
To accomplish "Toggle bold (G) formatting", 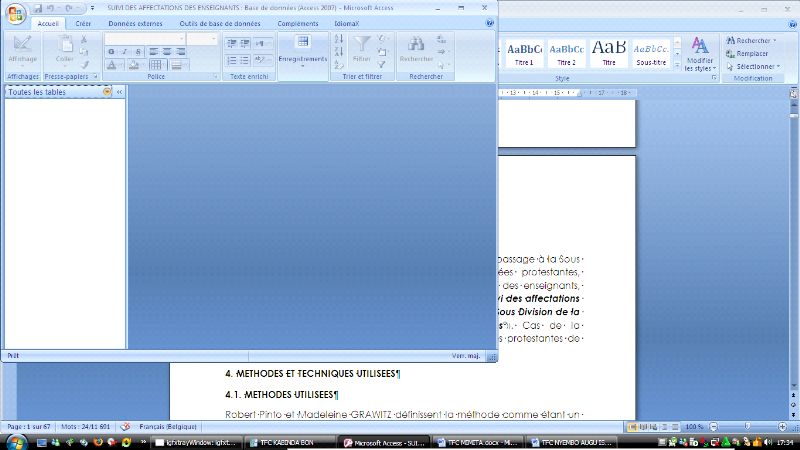I will coord(111,52).
